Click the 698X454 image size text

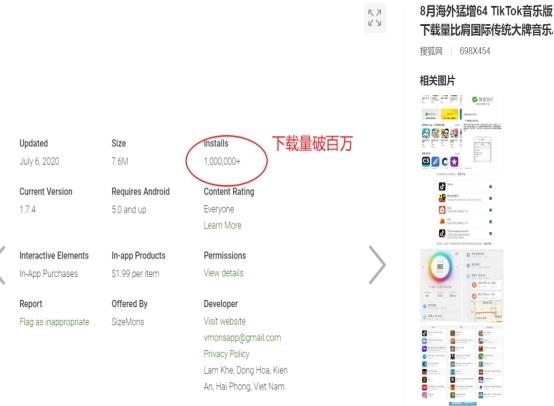point(475,51)
